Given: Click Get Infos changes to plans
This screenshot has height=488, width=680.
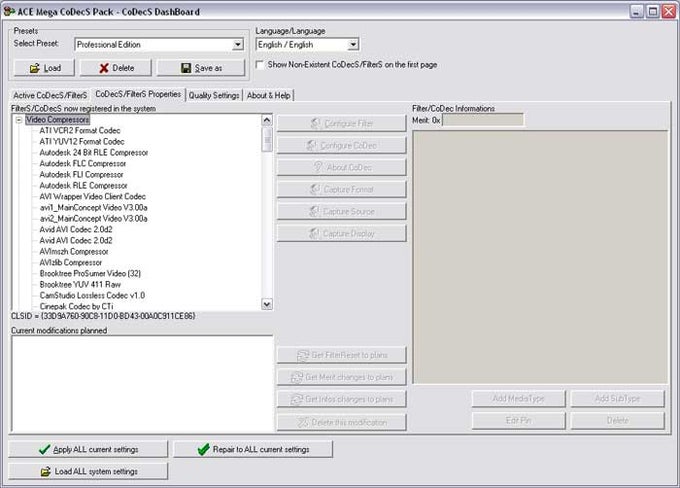Looking at the screenshot, I should (x=342, y=399).
